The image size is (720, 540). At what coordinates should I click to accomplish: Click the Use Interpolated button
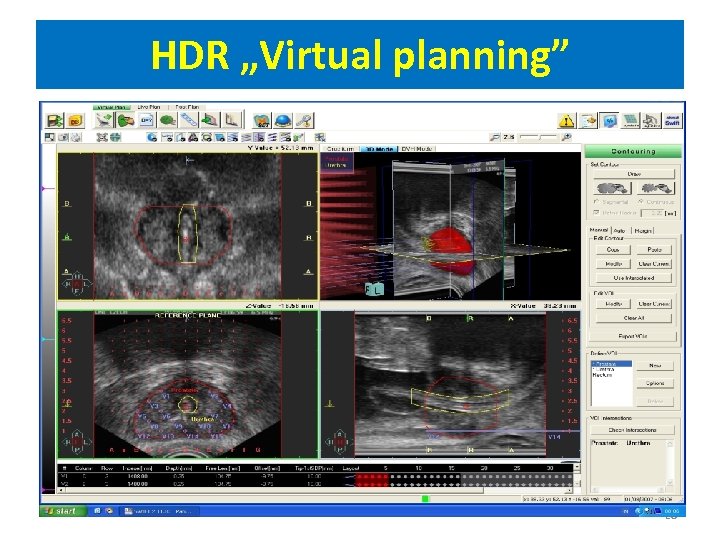[634, 278]
